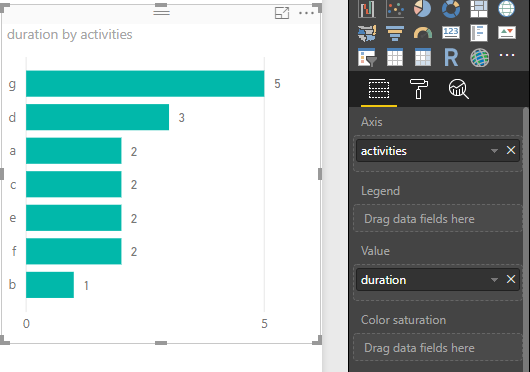The height and width of the screenshot is (372, 530).
Task: Select the R script visual
Action: tap(451, 57)
